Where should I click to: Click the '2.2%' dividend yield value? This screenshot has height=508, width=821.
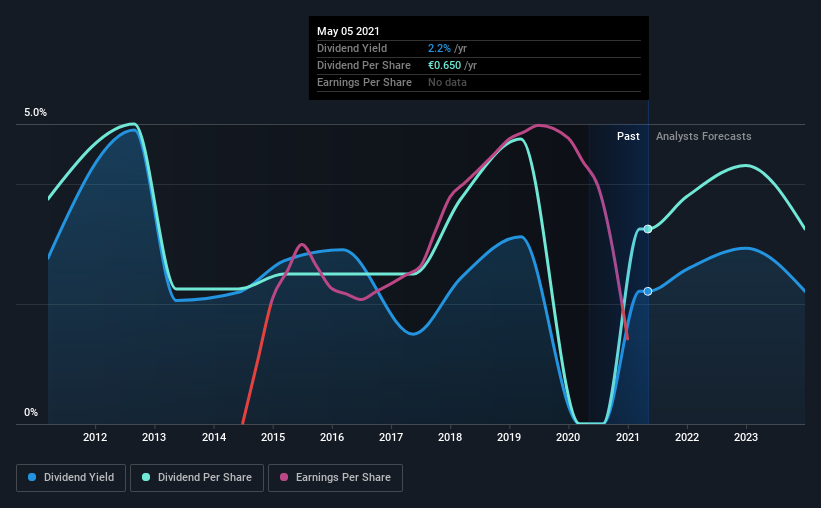coord(439,48)
